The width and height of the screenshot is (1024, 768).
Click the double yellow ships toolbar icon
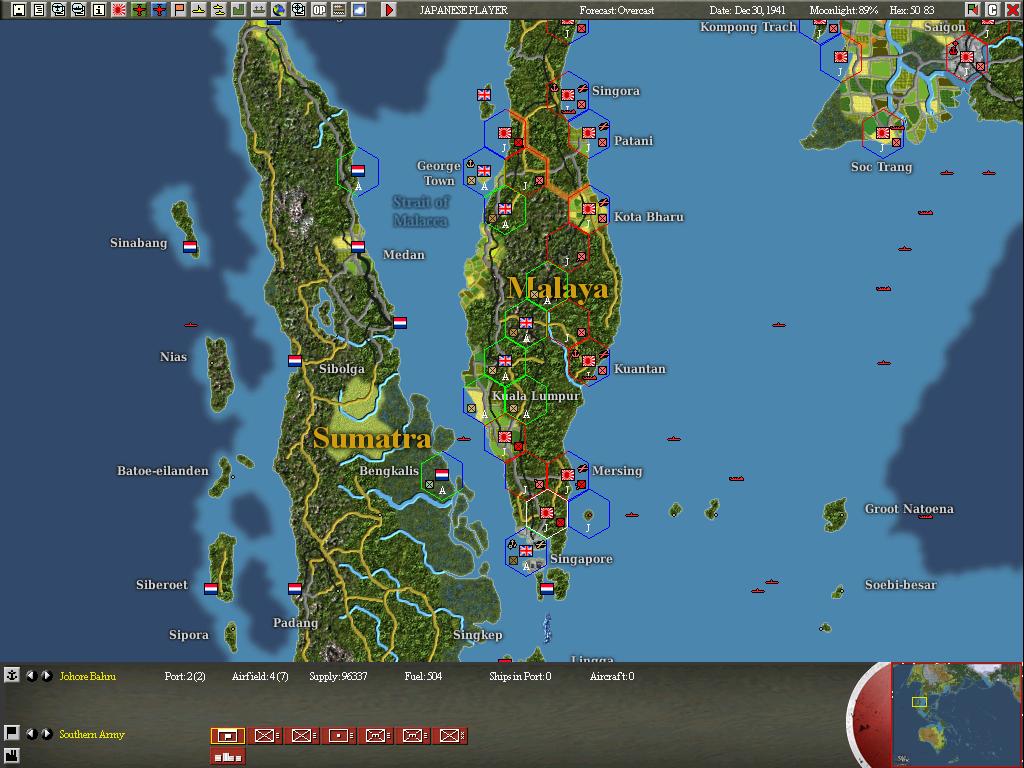tap(219, 10)
